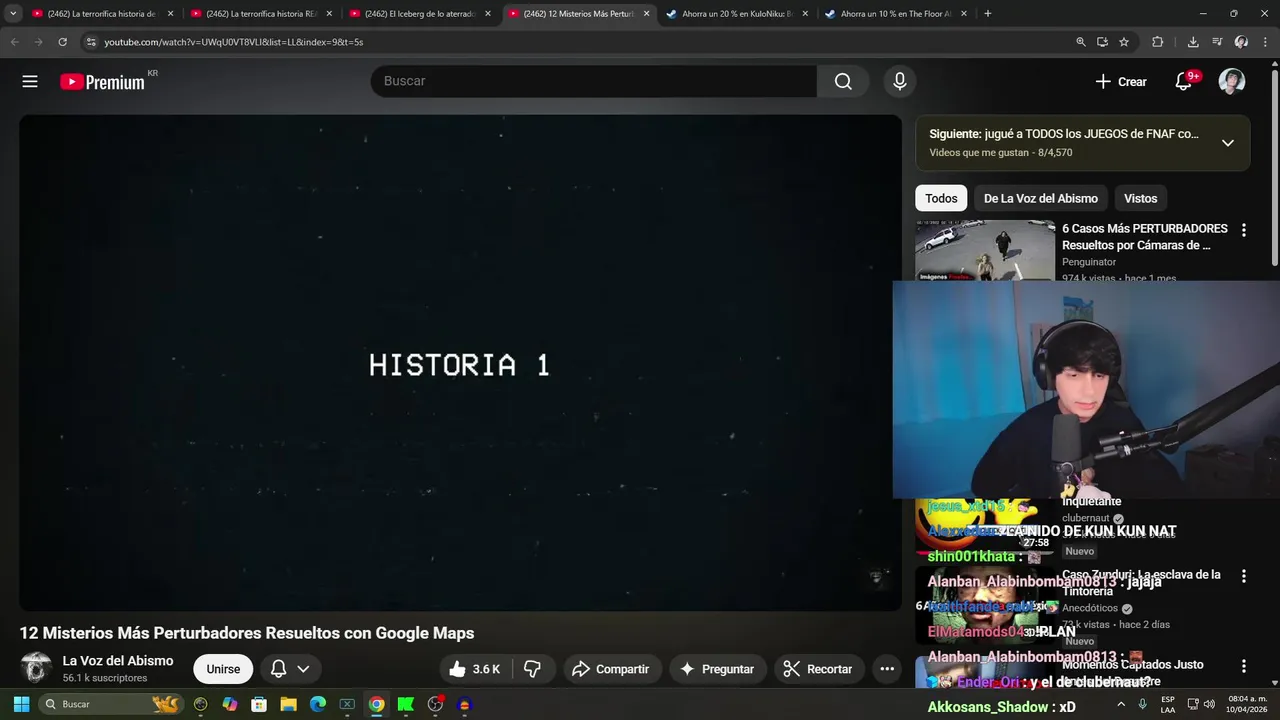The height and width of the screenshot is (720, 1280).
Task: Open the taskbar clock showing 08:04 a. m.
Action: pos(1247,704)
